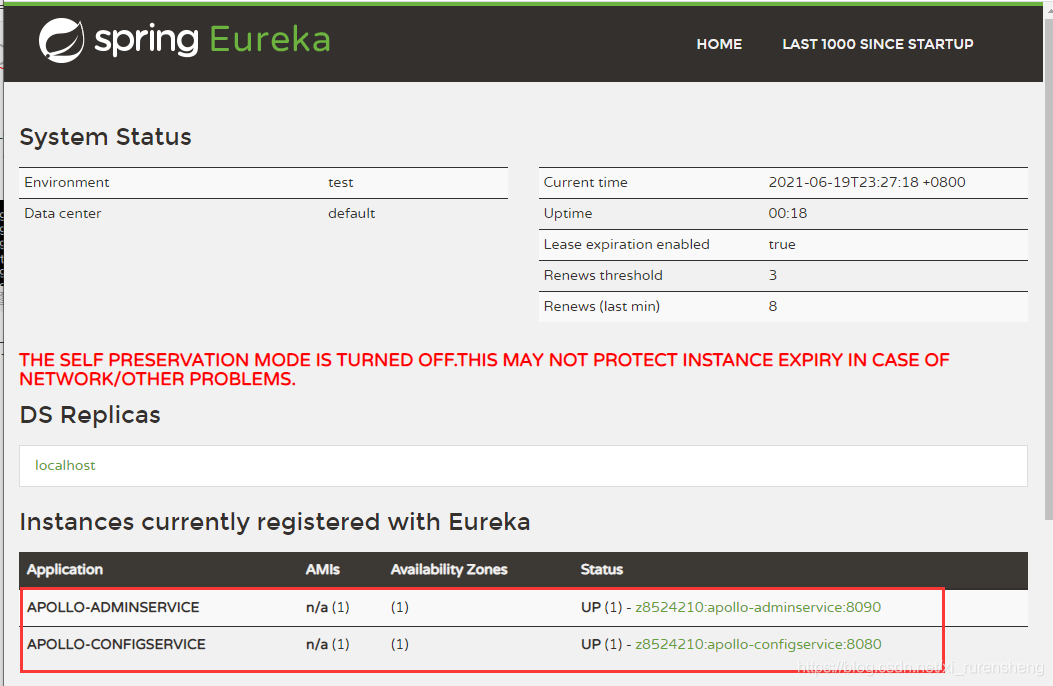1053x686 pixels.
Task: Click the AMIs column header
Action: (x=323, y=570)
